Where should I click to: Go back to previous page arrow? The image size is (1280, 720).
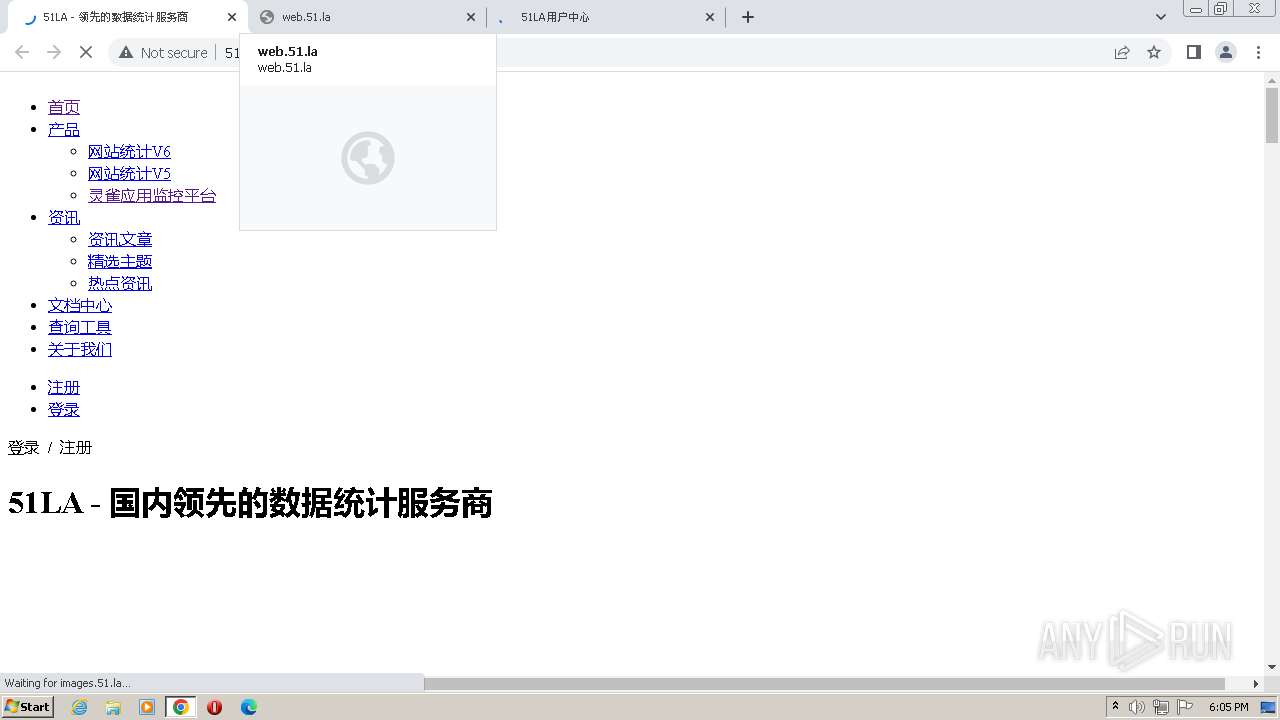click(x=22, y=52)
